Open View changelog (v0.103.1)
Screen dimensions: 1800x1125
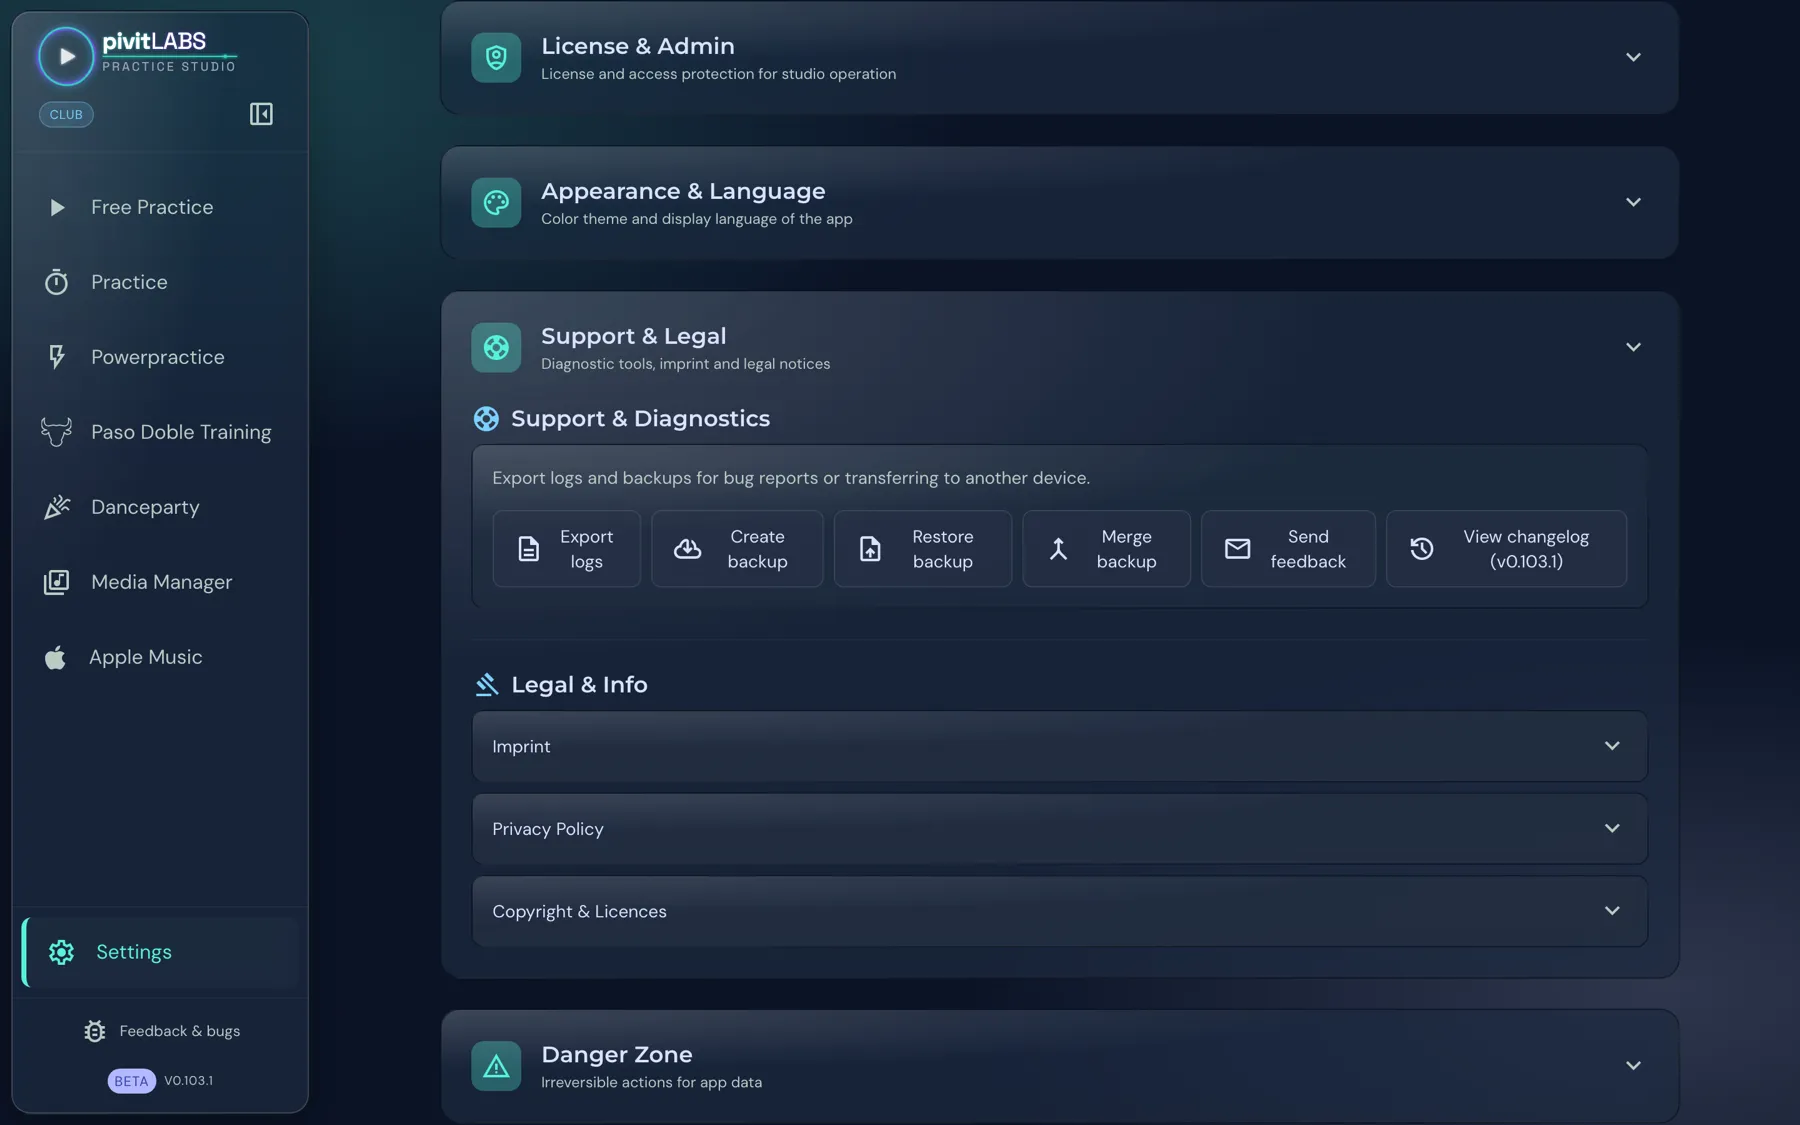[x=1506, y=549]
